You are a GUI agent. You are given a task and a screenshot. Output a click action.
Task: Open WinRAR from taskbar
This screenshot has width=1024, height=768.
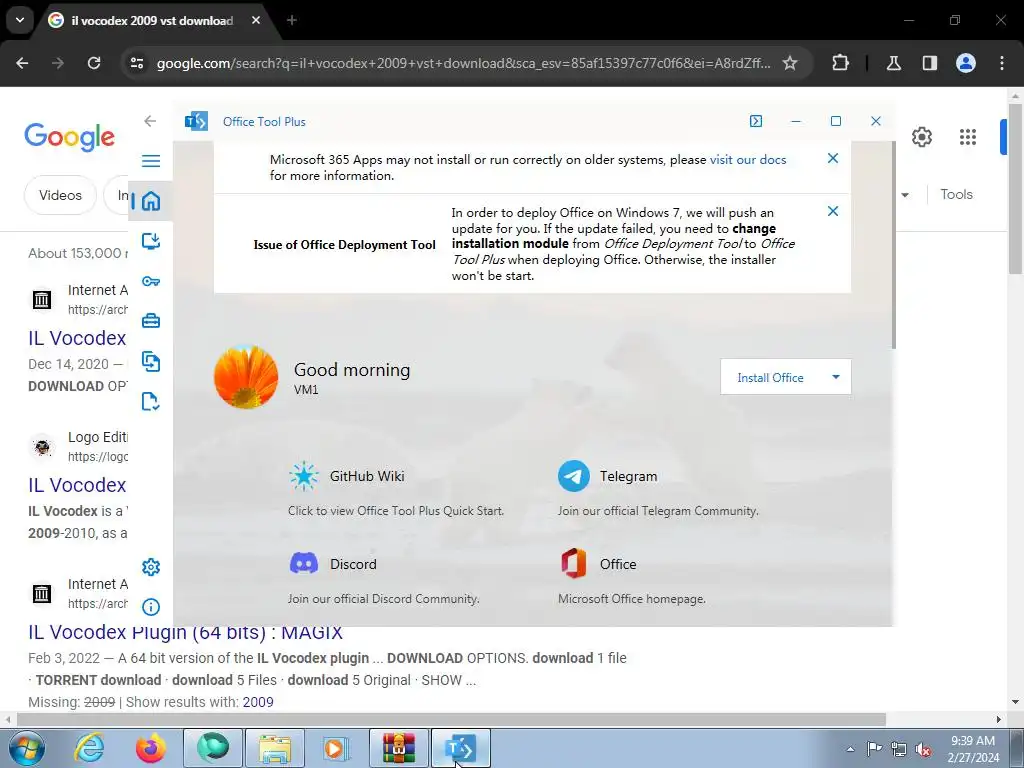(399, 748)
